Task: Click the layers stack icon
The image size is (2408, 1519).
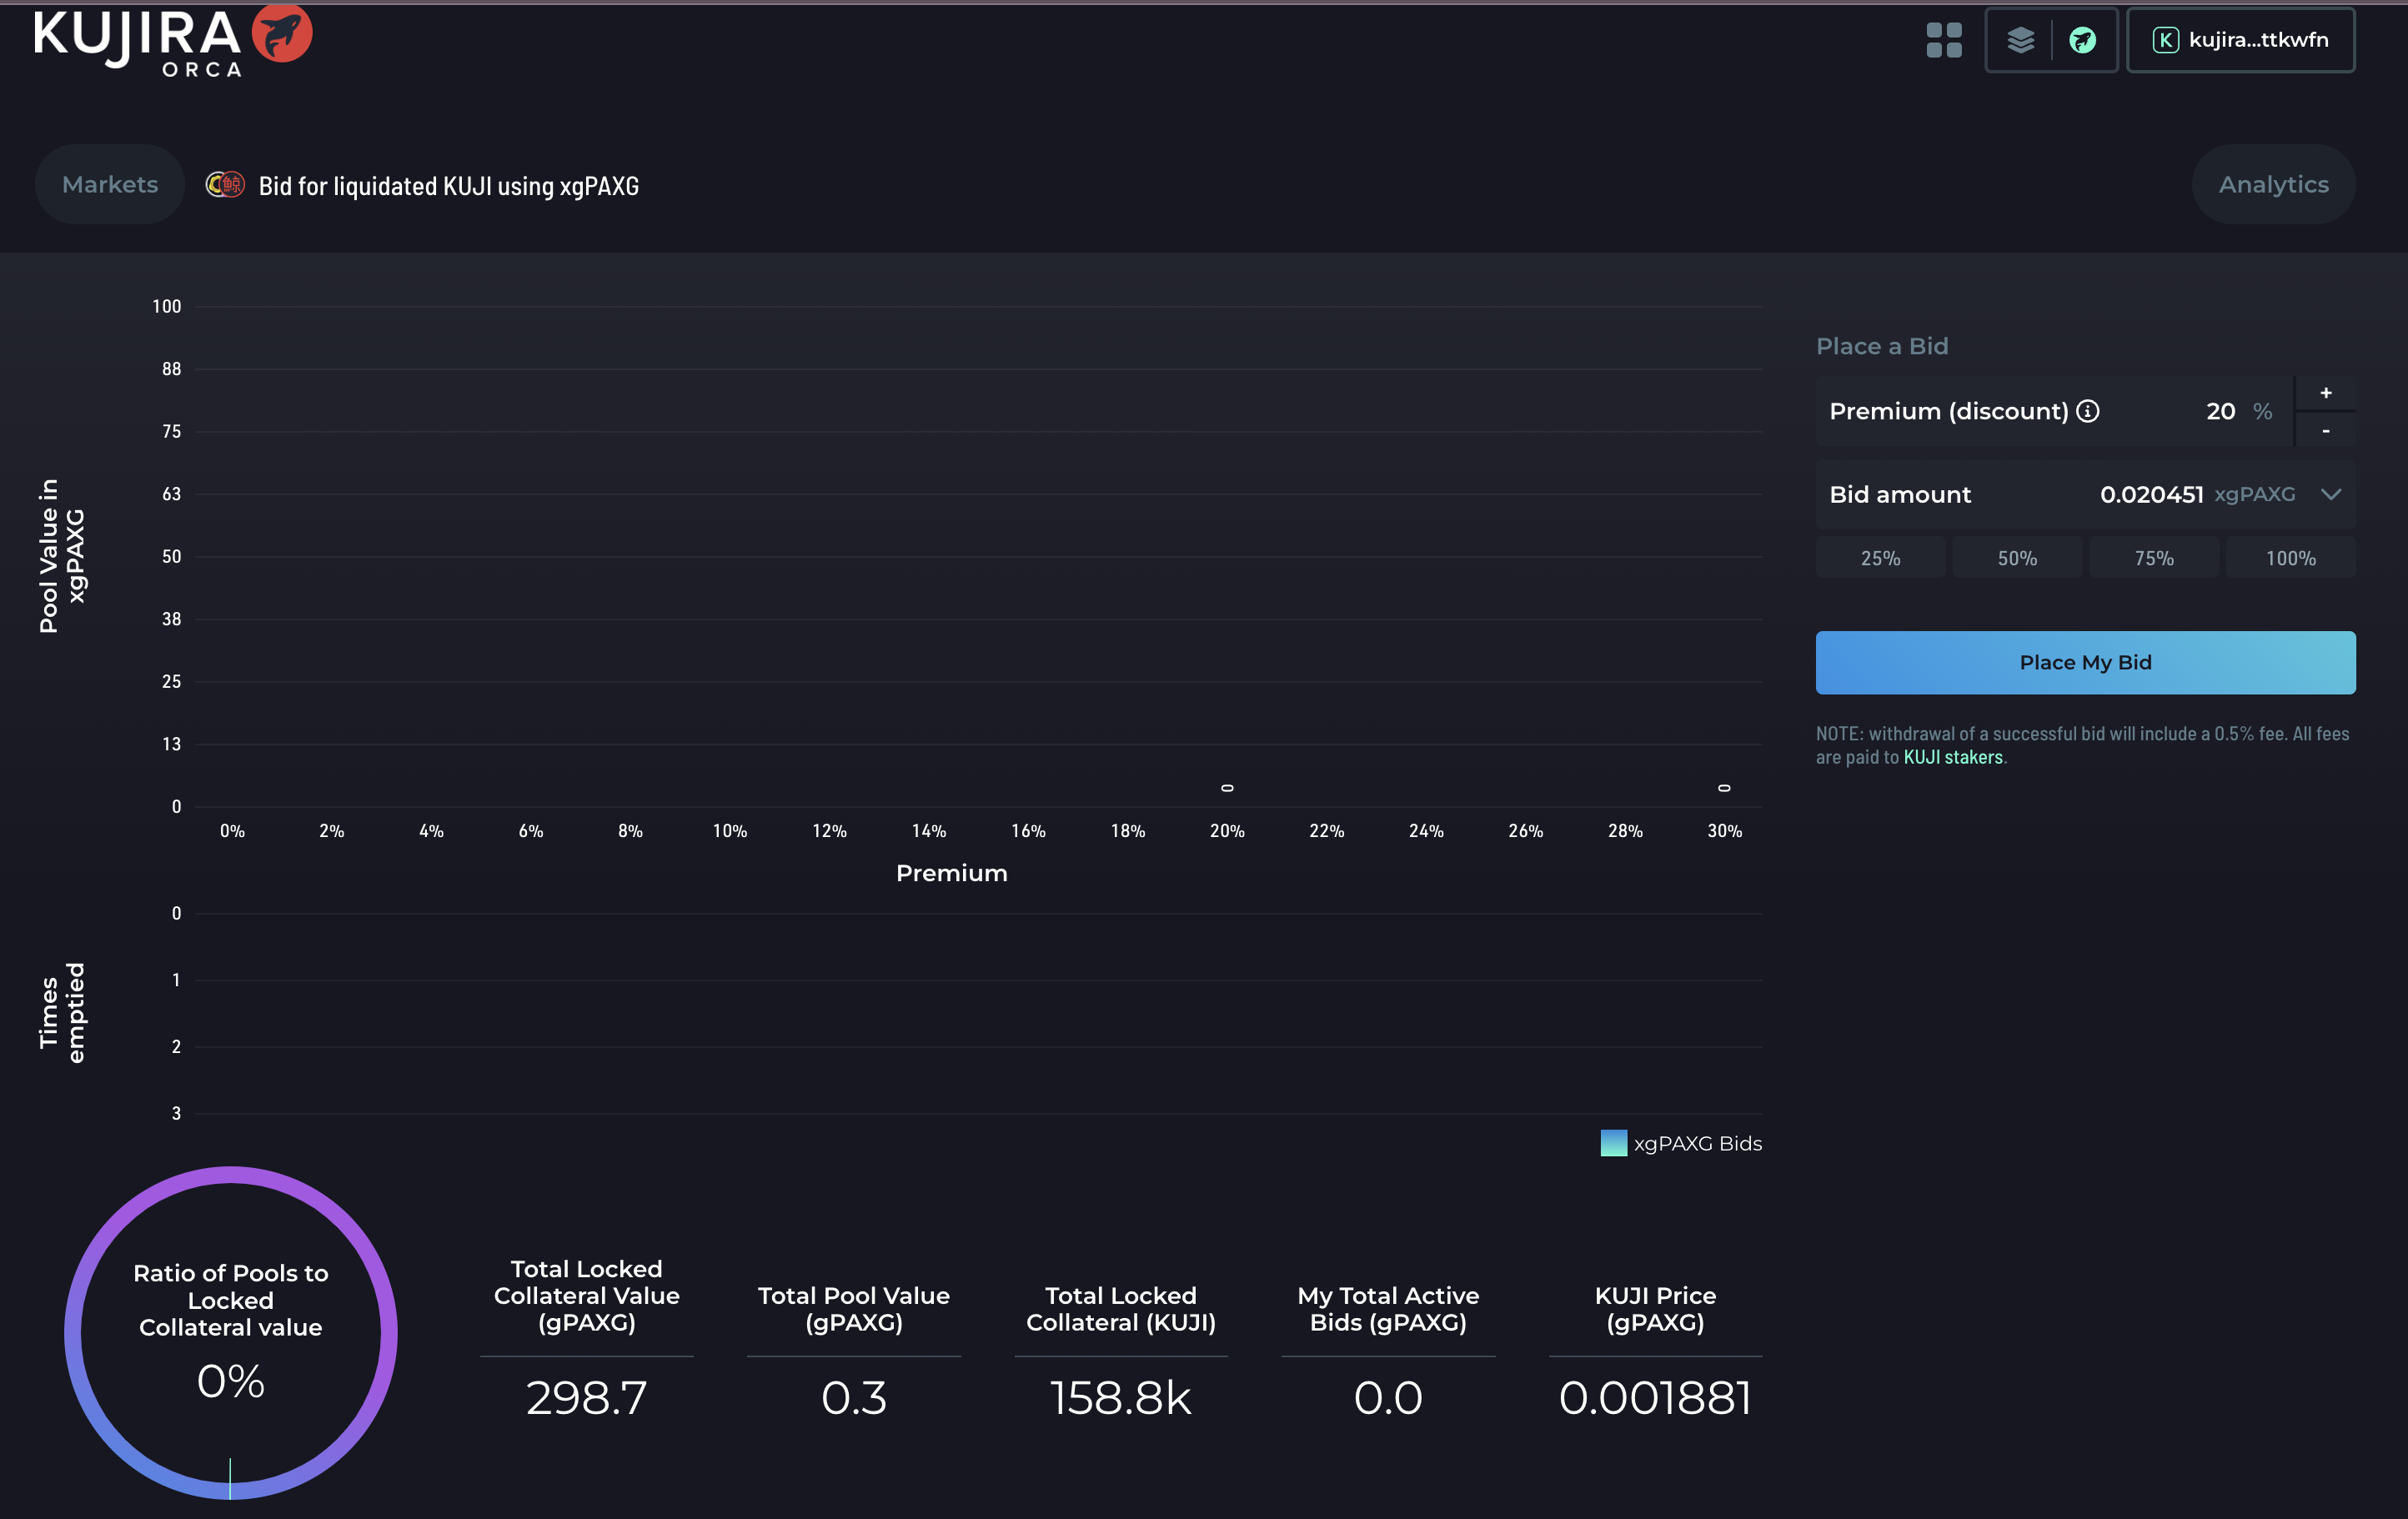Action: [x=2020, y=40]
